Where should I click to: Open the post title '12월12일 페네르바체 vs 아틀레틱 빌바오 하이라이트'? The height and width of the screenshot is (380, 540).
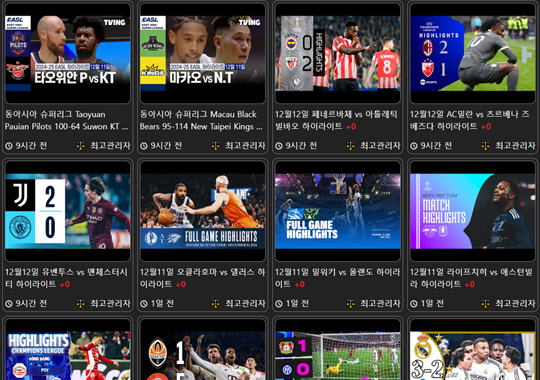pyautogui.click(x=336, y=120)
